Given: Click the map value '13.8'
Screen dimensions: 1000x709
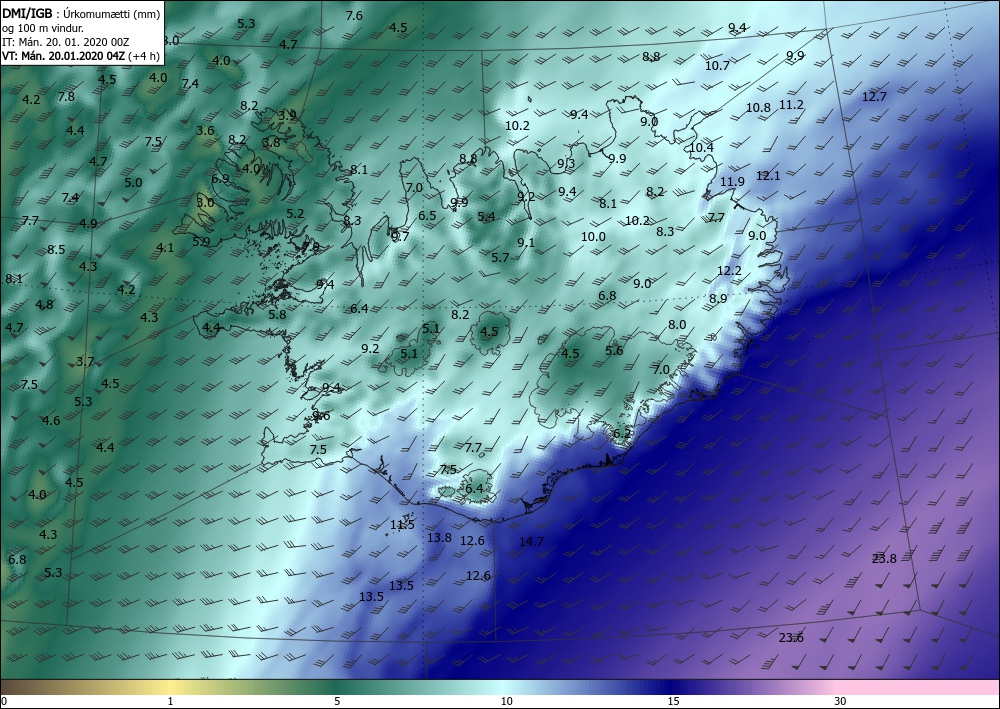Looking at the screenshot, I should 439,537.
